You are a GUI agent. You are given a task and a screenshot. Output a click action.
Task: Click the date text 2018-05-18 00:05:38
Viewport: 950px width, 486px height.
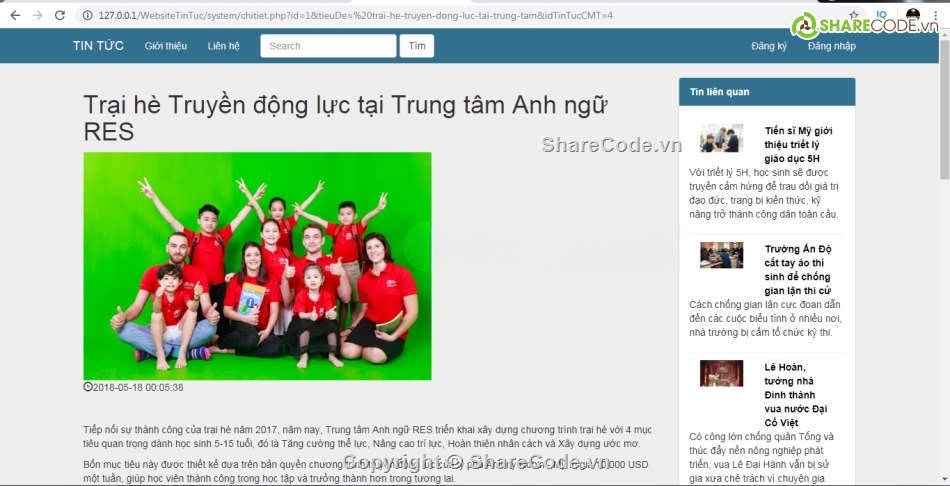pos(138,387)
